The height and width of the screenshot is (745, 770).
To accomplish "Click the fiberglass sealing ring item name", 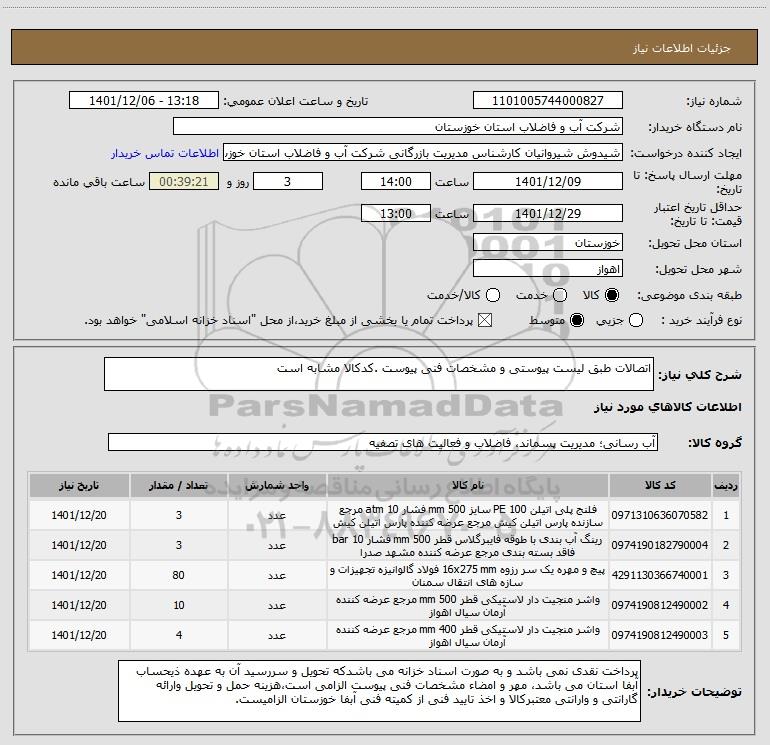I will point(468,546).
